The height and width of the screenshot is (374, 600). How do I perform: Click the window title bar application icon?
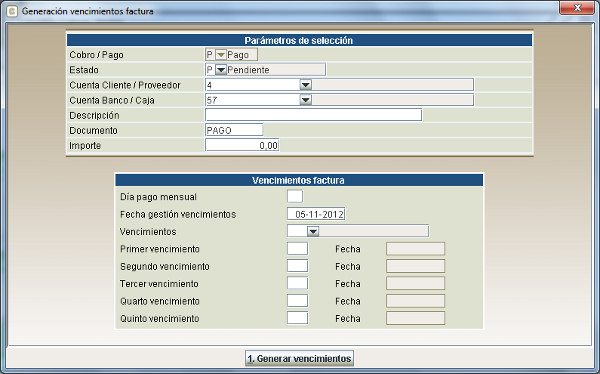12,11
